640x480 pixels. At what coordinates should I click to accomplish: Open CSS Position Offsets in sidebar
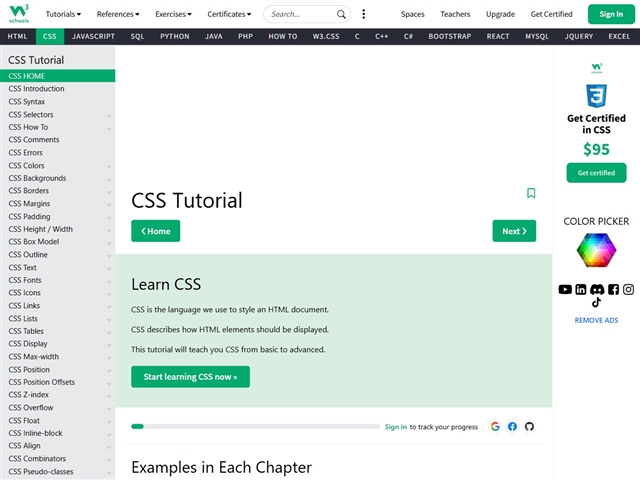click(58, 382)
